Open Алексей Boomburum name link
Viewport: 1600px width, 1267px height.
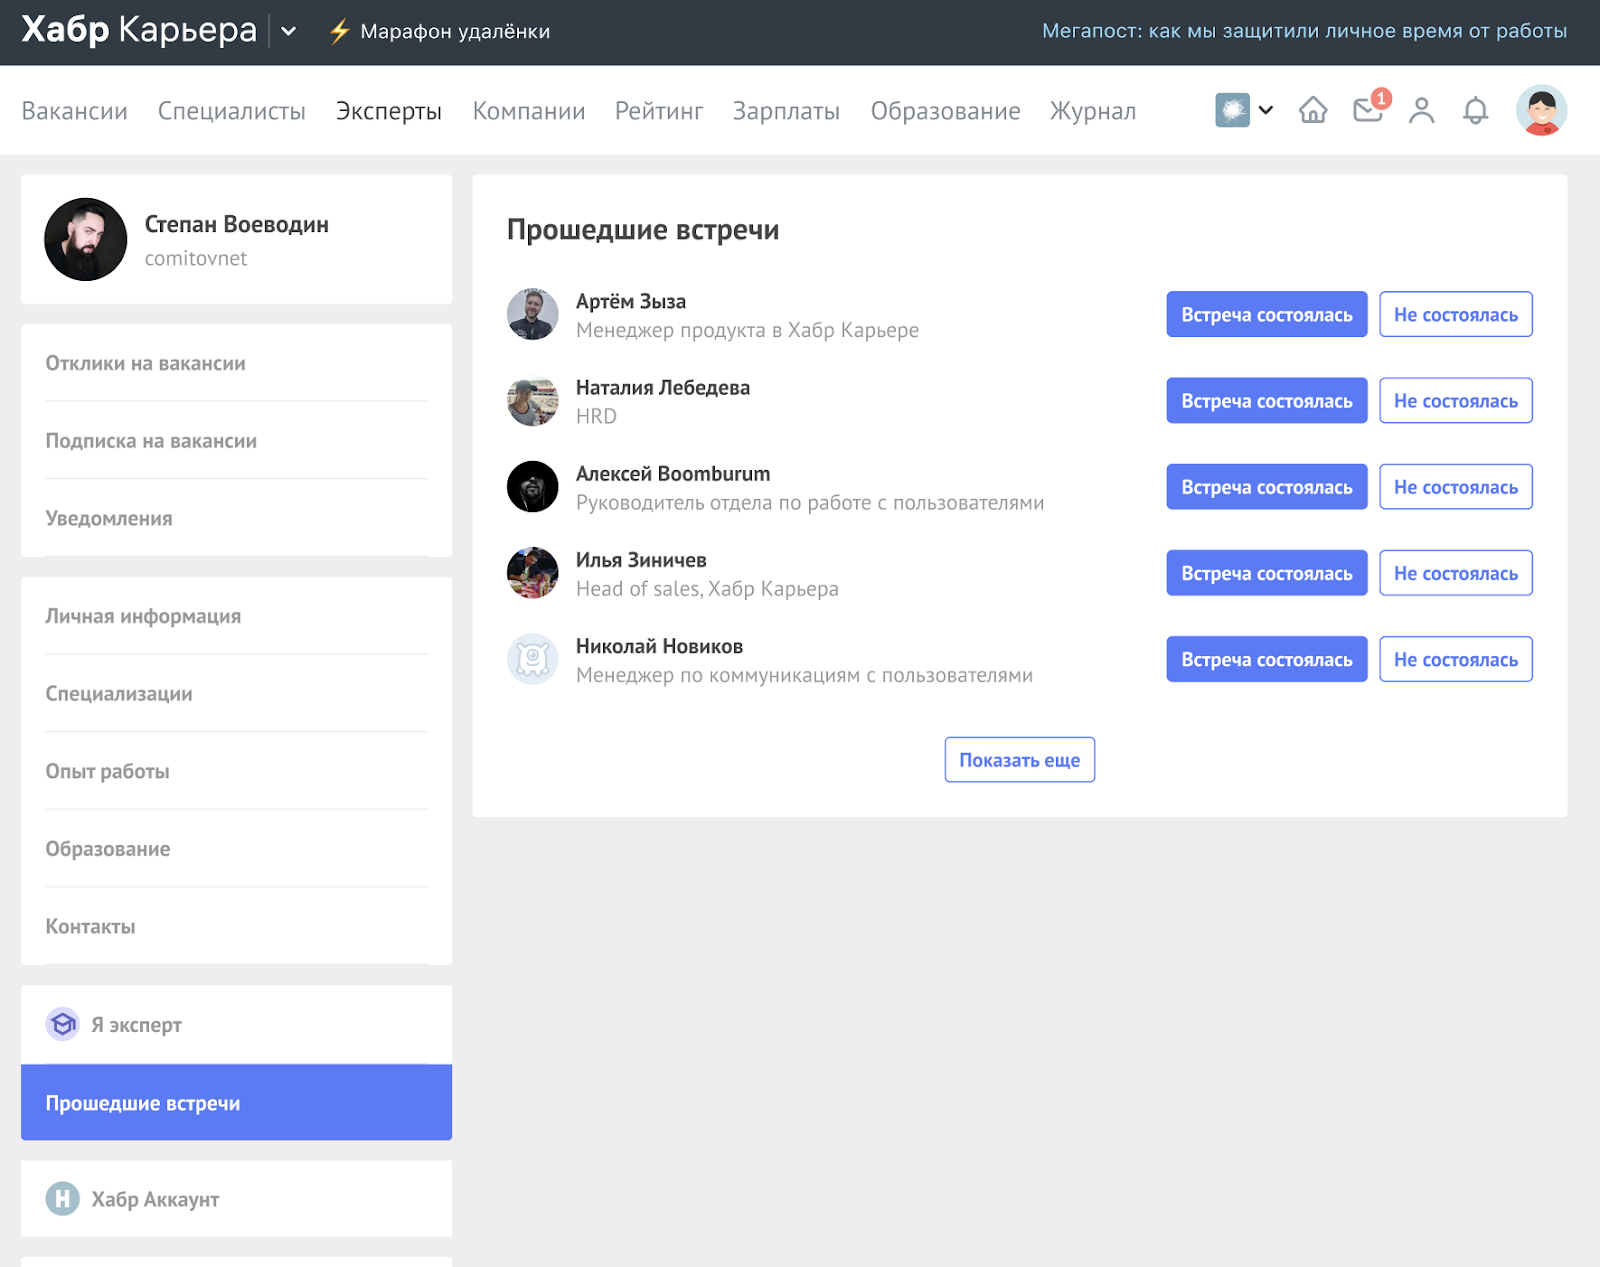673,474
